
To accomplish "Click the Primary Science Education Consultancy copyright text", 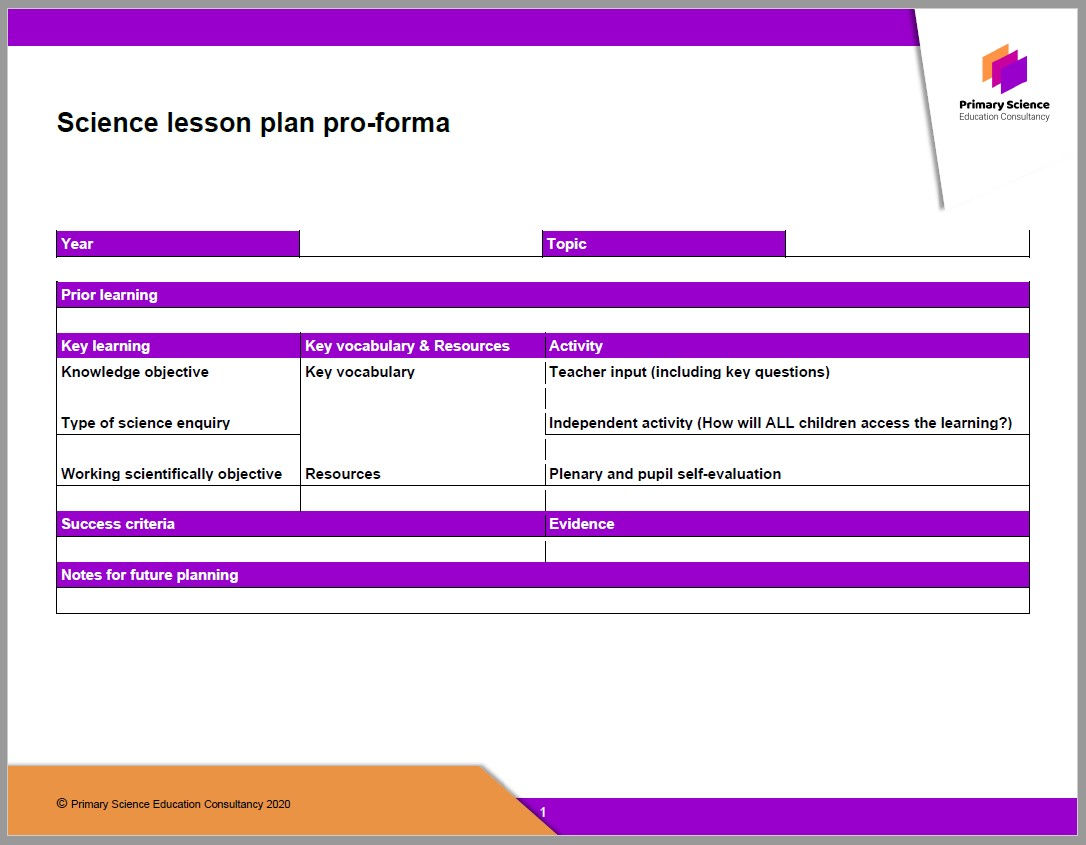I will click(173, 803).
